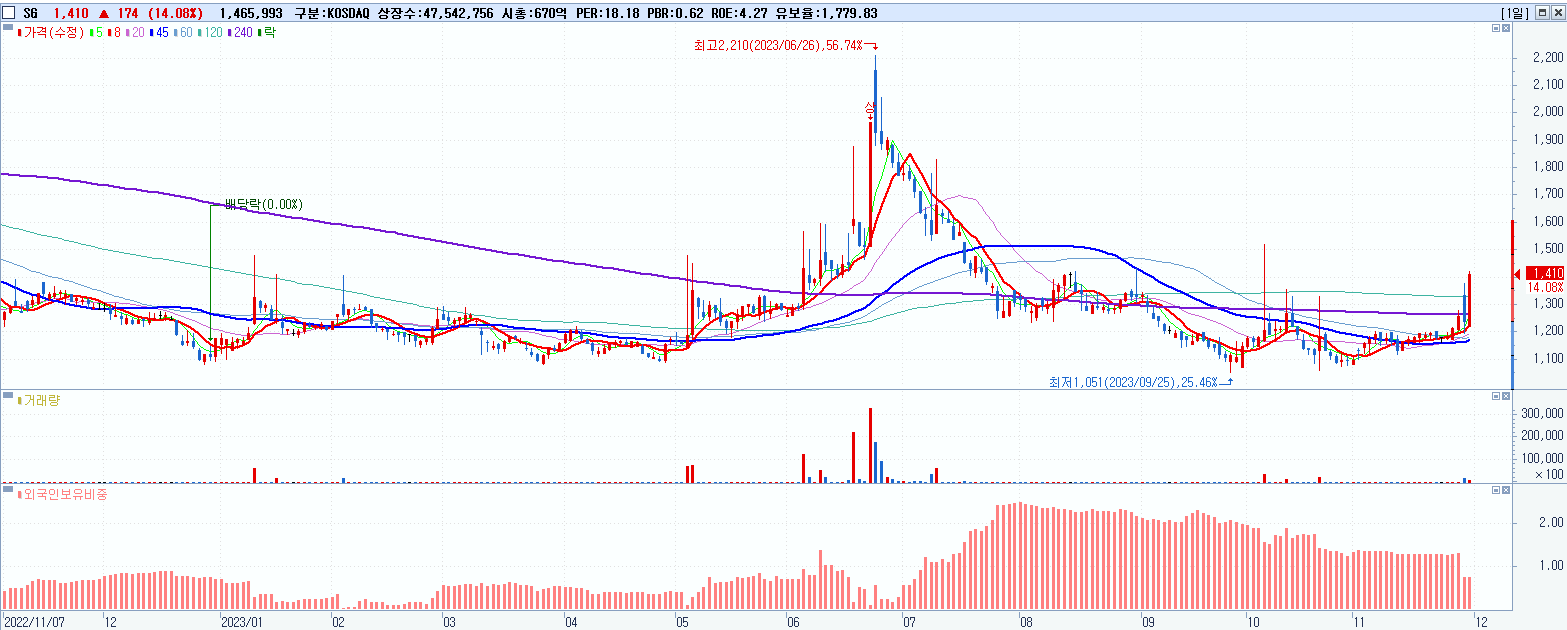Click the ROE:4.27 value in header
The height and width of the screenshot is (630, 1567).
coord(739,13)
